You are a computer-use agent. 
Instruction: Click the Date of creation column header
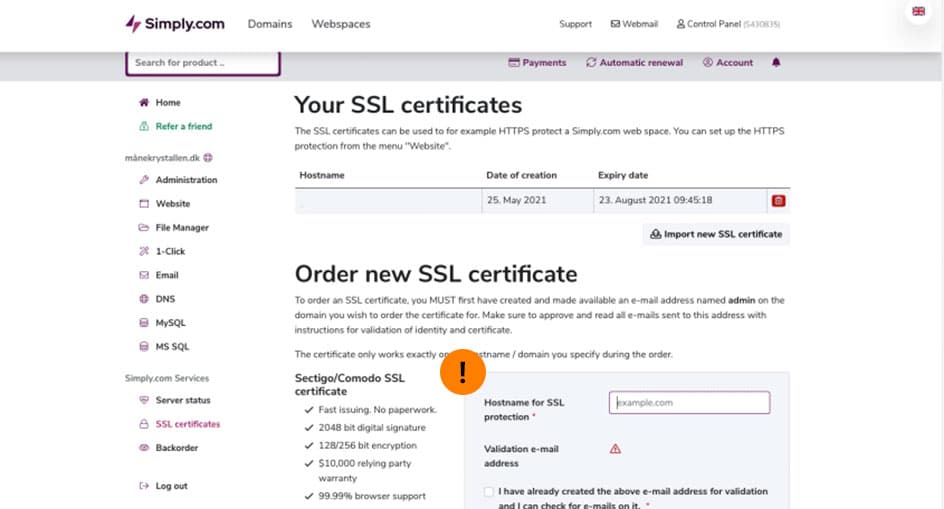click(521, 175)
